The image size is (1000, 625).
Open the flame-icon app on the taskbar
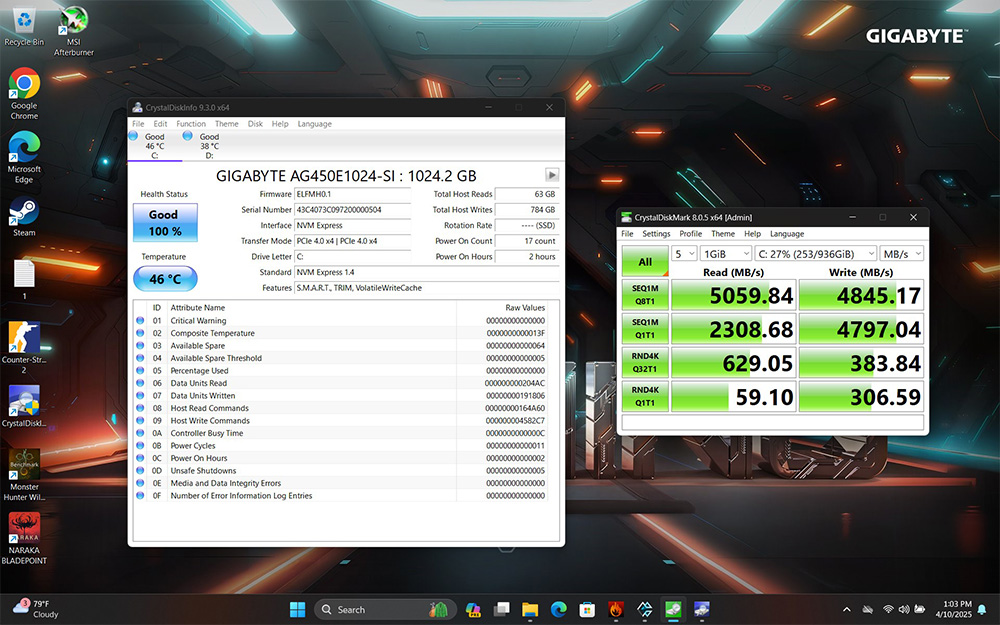tap(615, 610)
